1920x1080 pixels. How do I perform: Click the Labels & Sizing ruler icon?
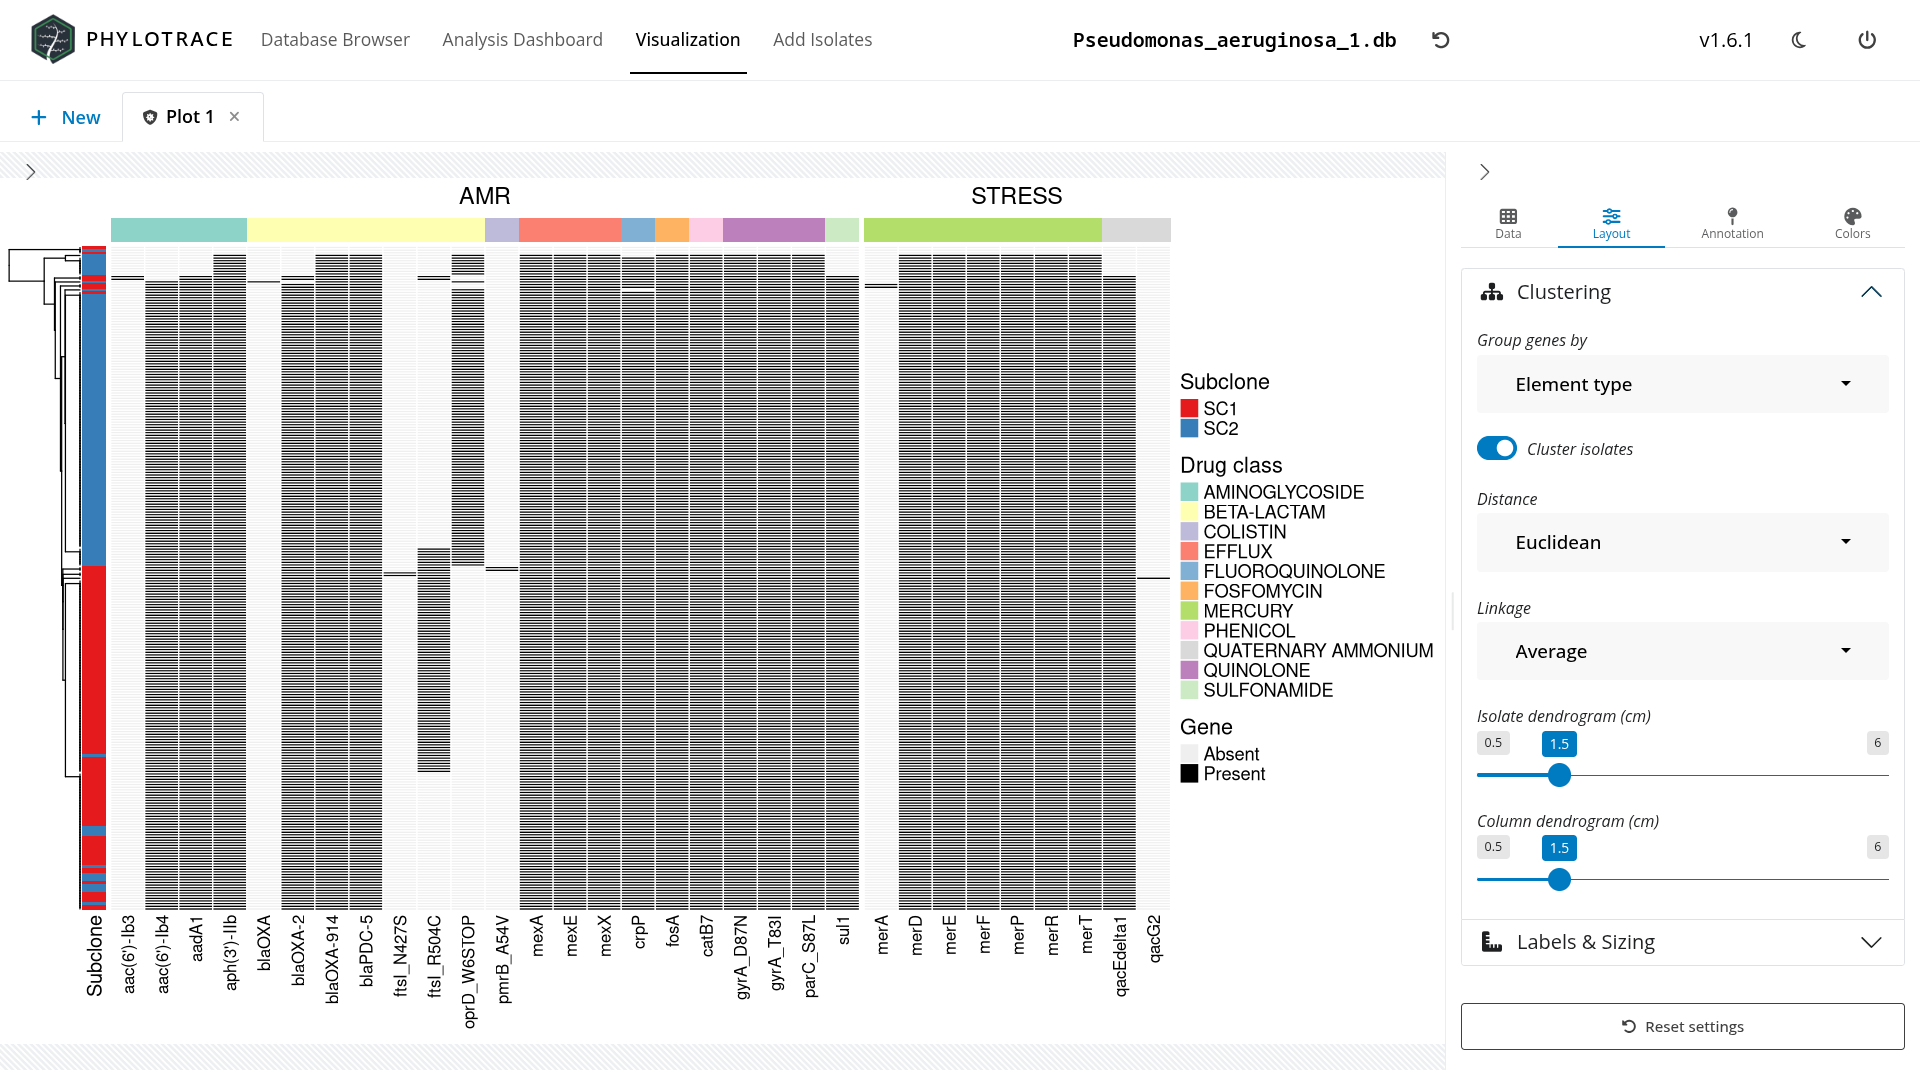coord(1492,942)
